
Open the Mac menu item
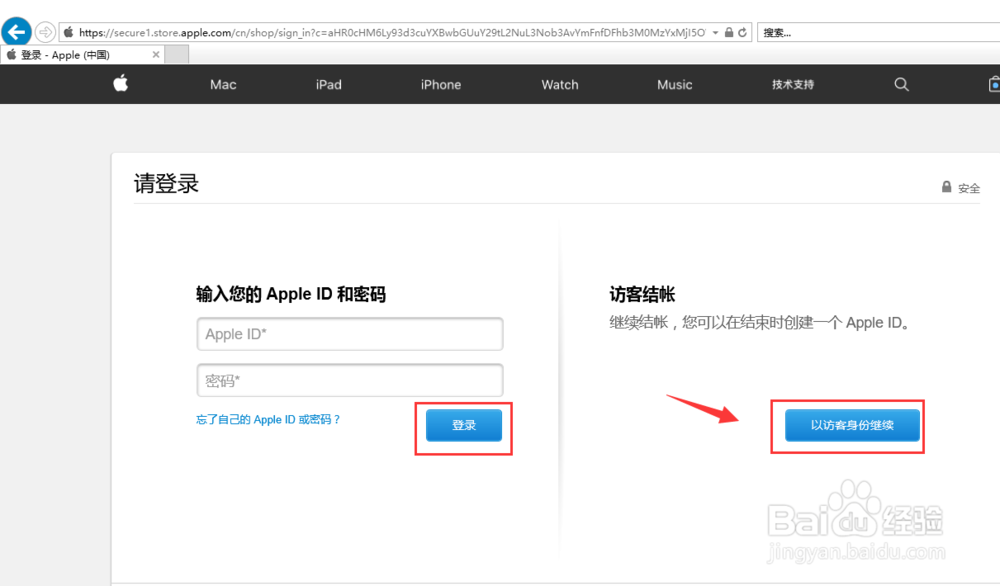tap(223, 85)
